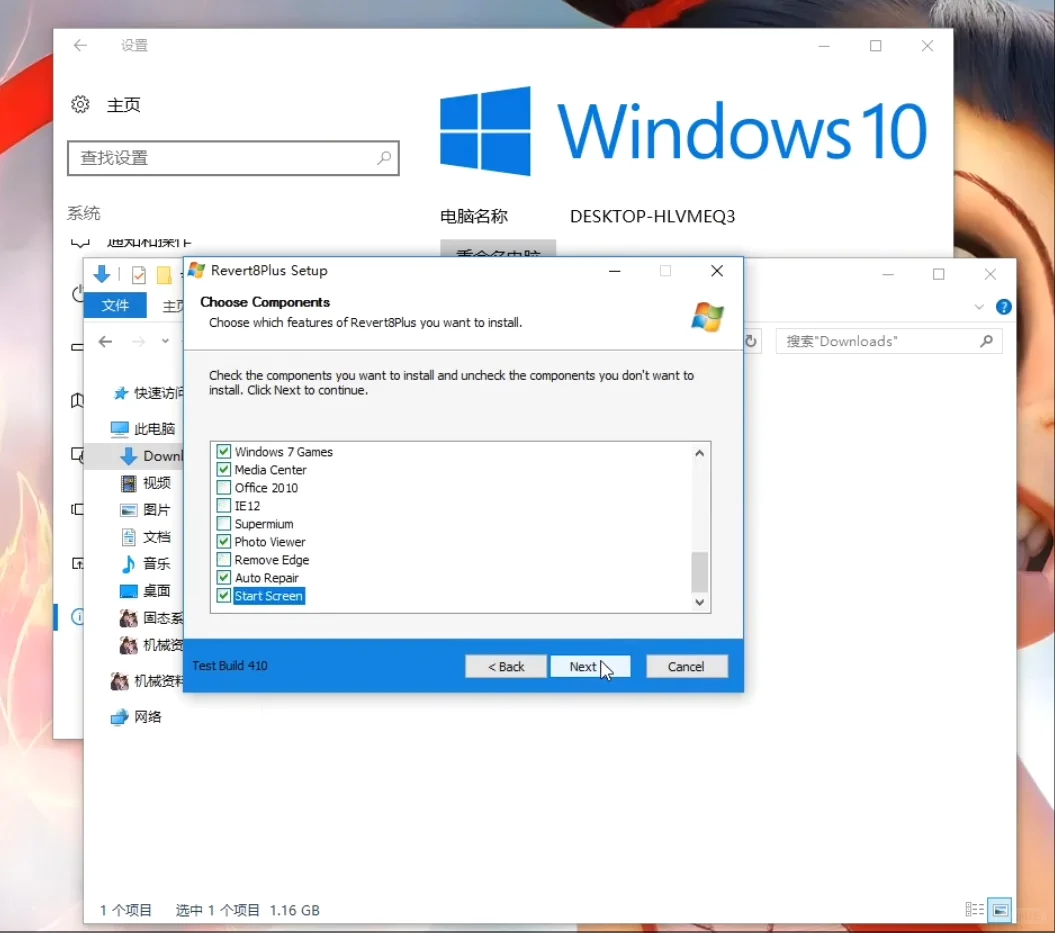Expand the recent locations dropdown arrow
The image size is (1055, 933).
pyautogui.click(x=163, y=341)
